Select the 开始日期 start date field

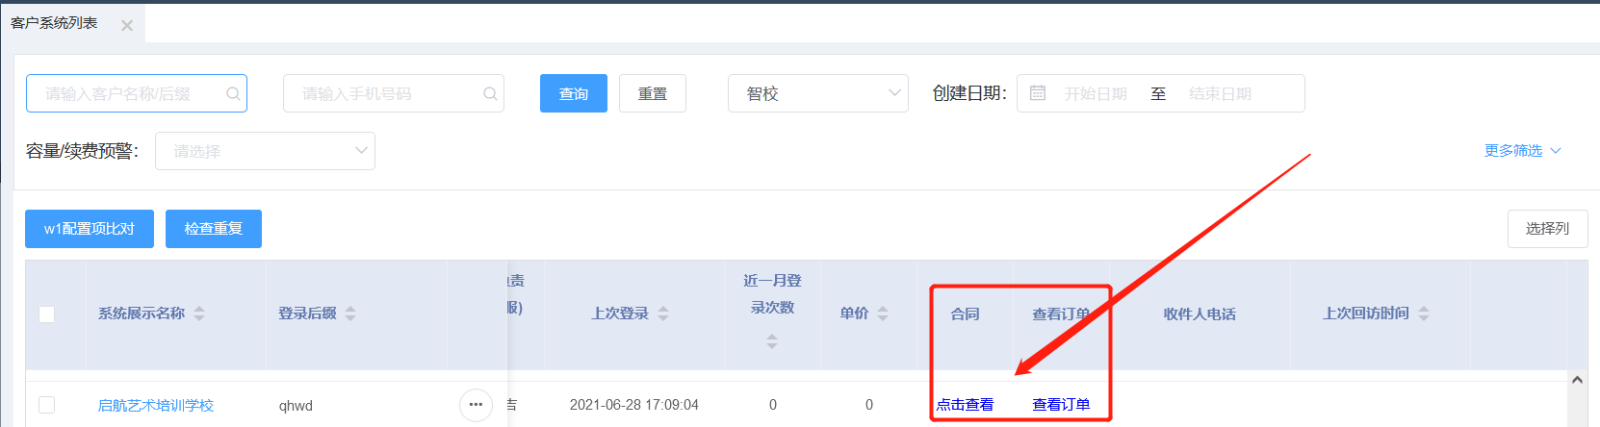(1095, 93)
